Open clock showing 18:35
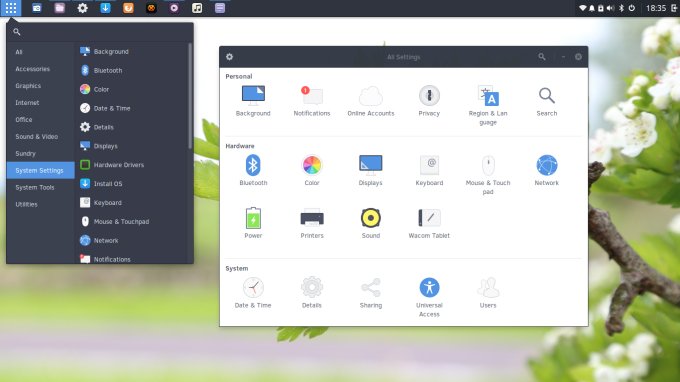Image resolution: width=680 pixels, height=382 pixels. point(656,8)
